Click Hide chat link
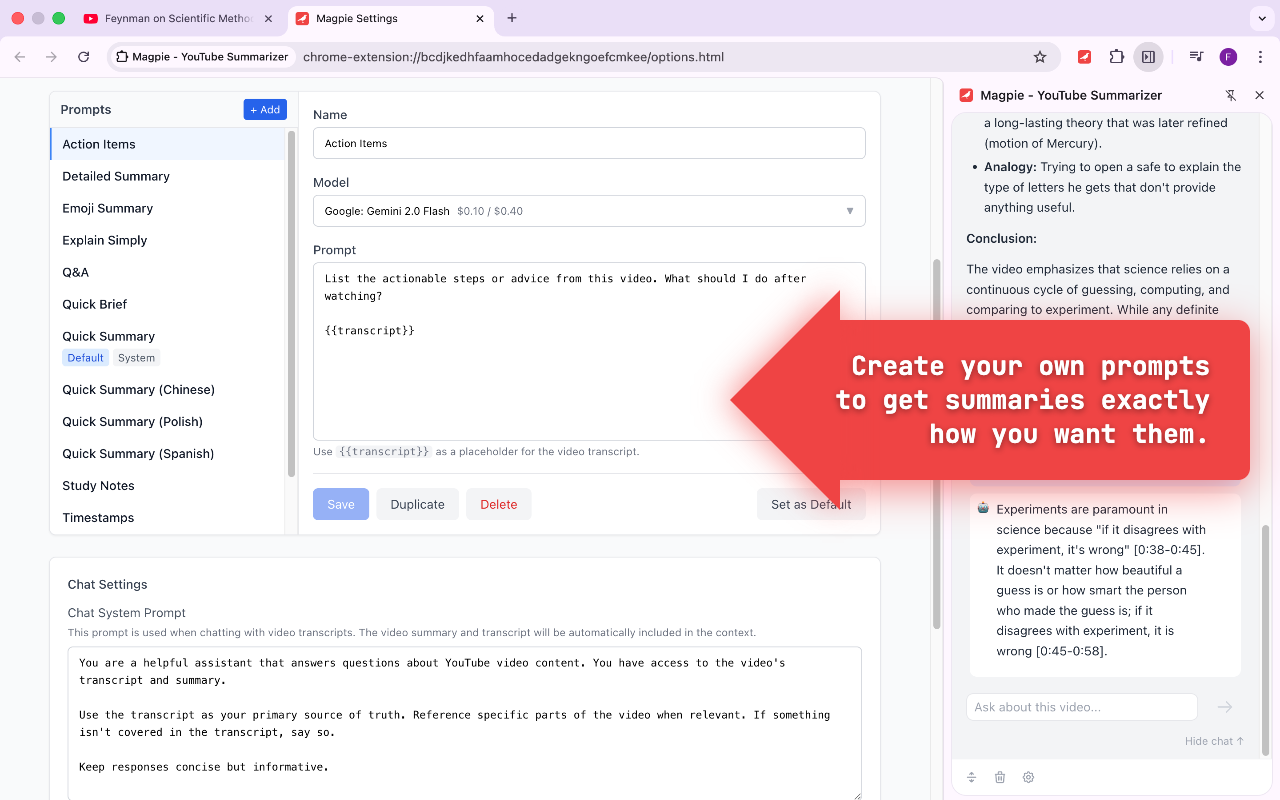 [x=1214, y=741]
